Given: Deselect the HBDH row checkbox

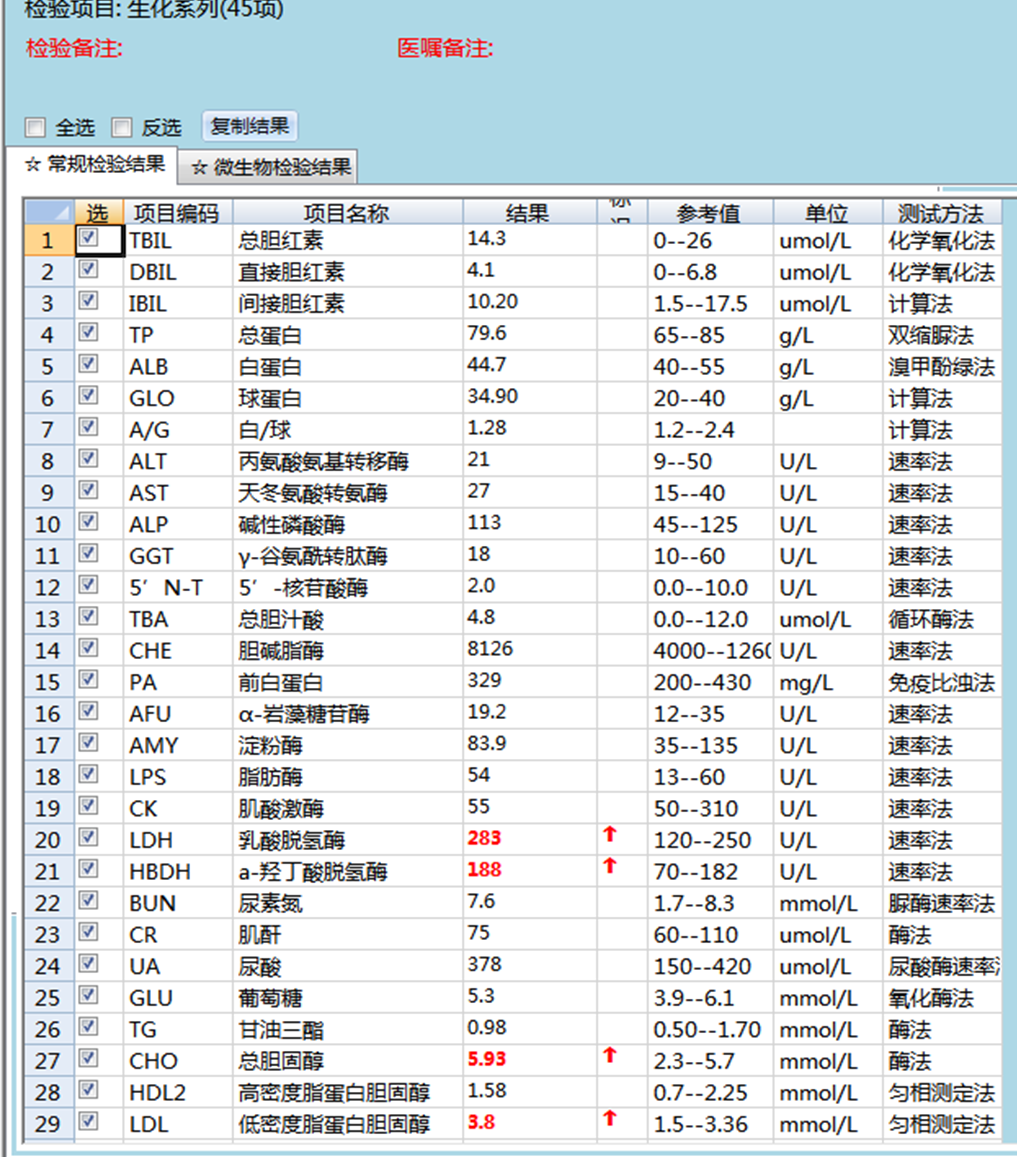Looking at the screenshot, I should pyautogui.click(x=88, y=868).
